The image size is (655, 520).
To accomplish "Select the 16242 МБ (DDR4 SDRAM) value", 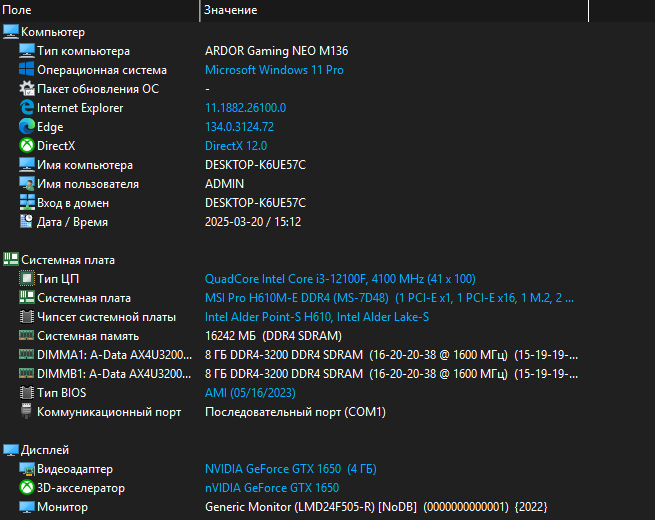I will (x=273, y=336).
